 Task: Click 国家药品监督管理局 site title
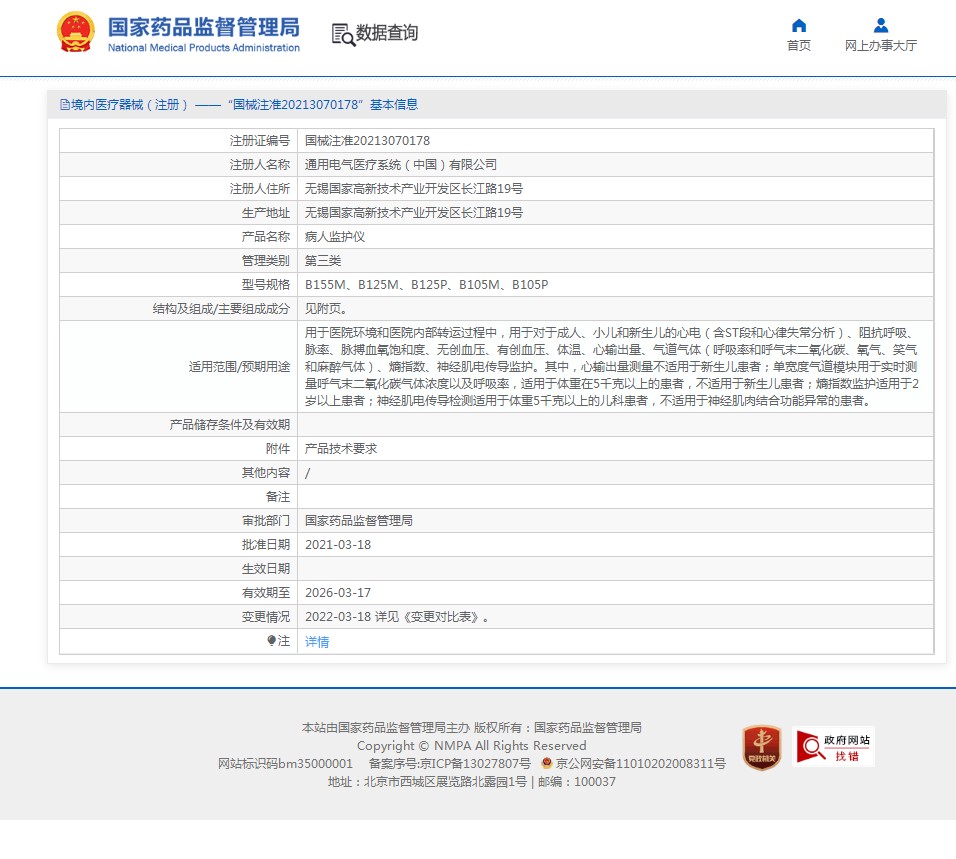click(204, 27)
